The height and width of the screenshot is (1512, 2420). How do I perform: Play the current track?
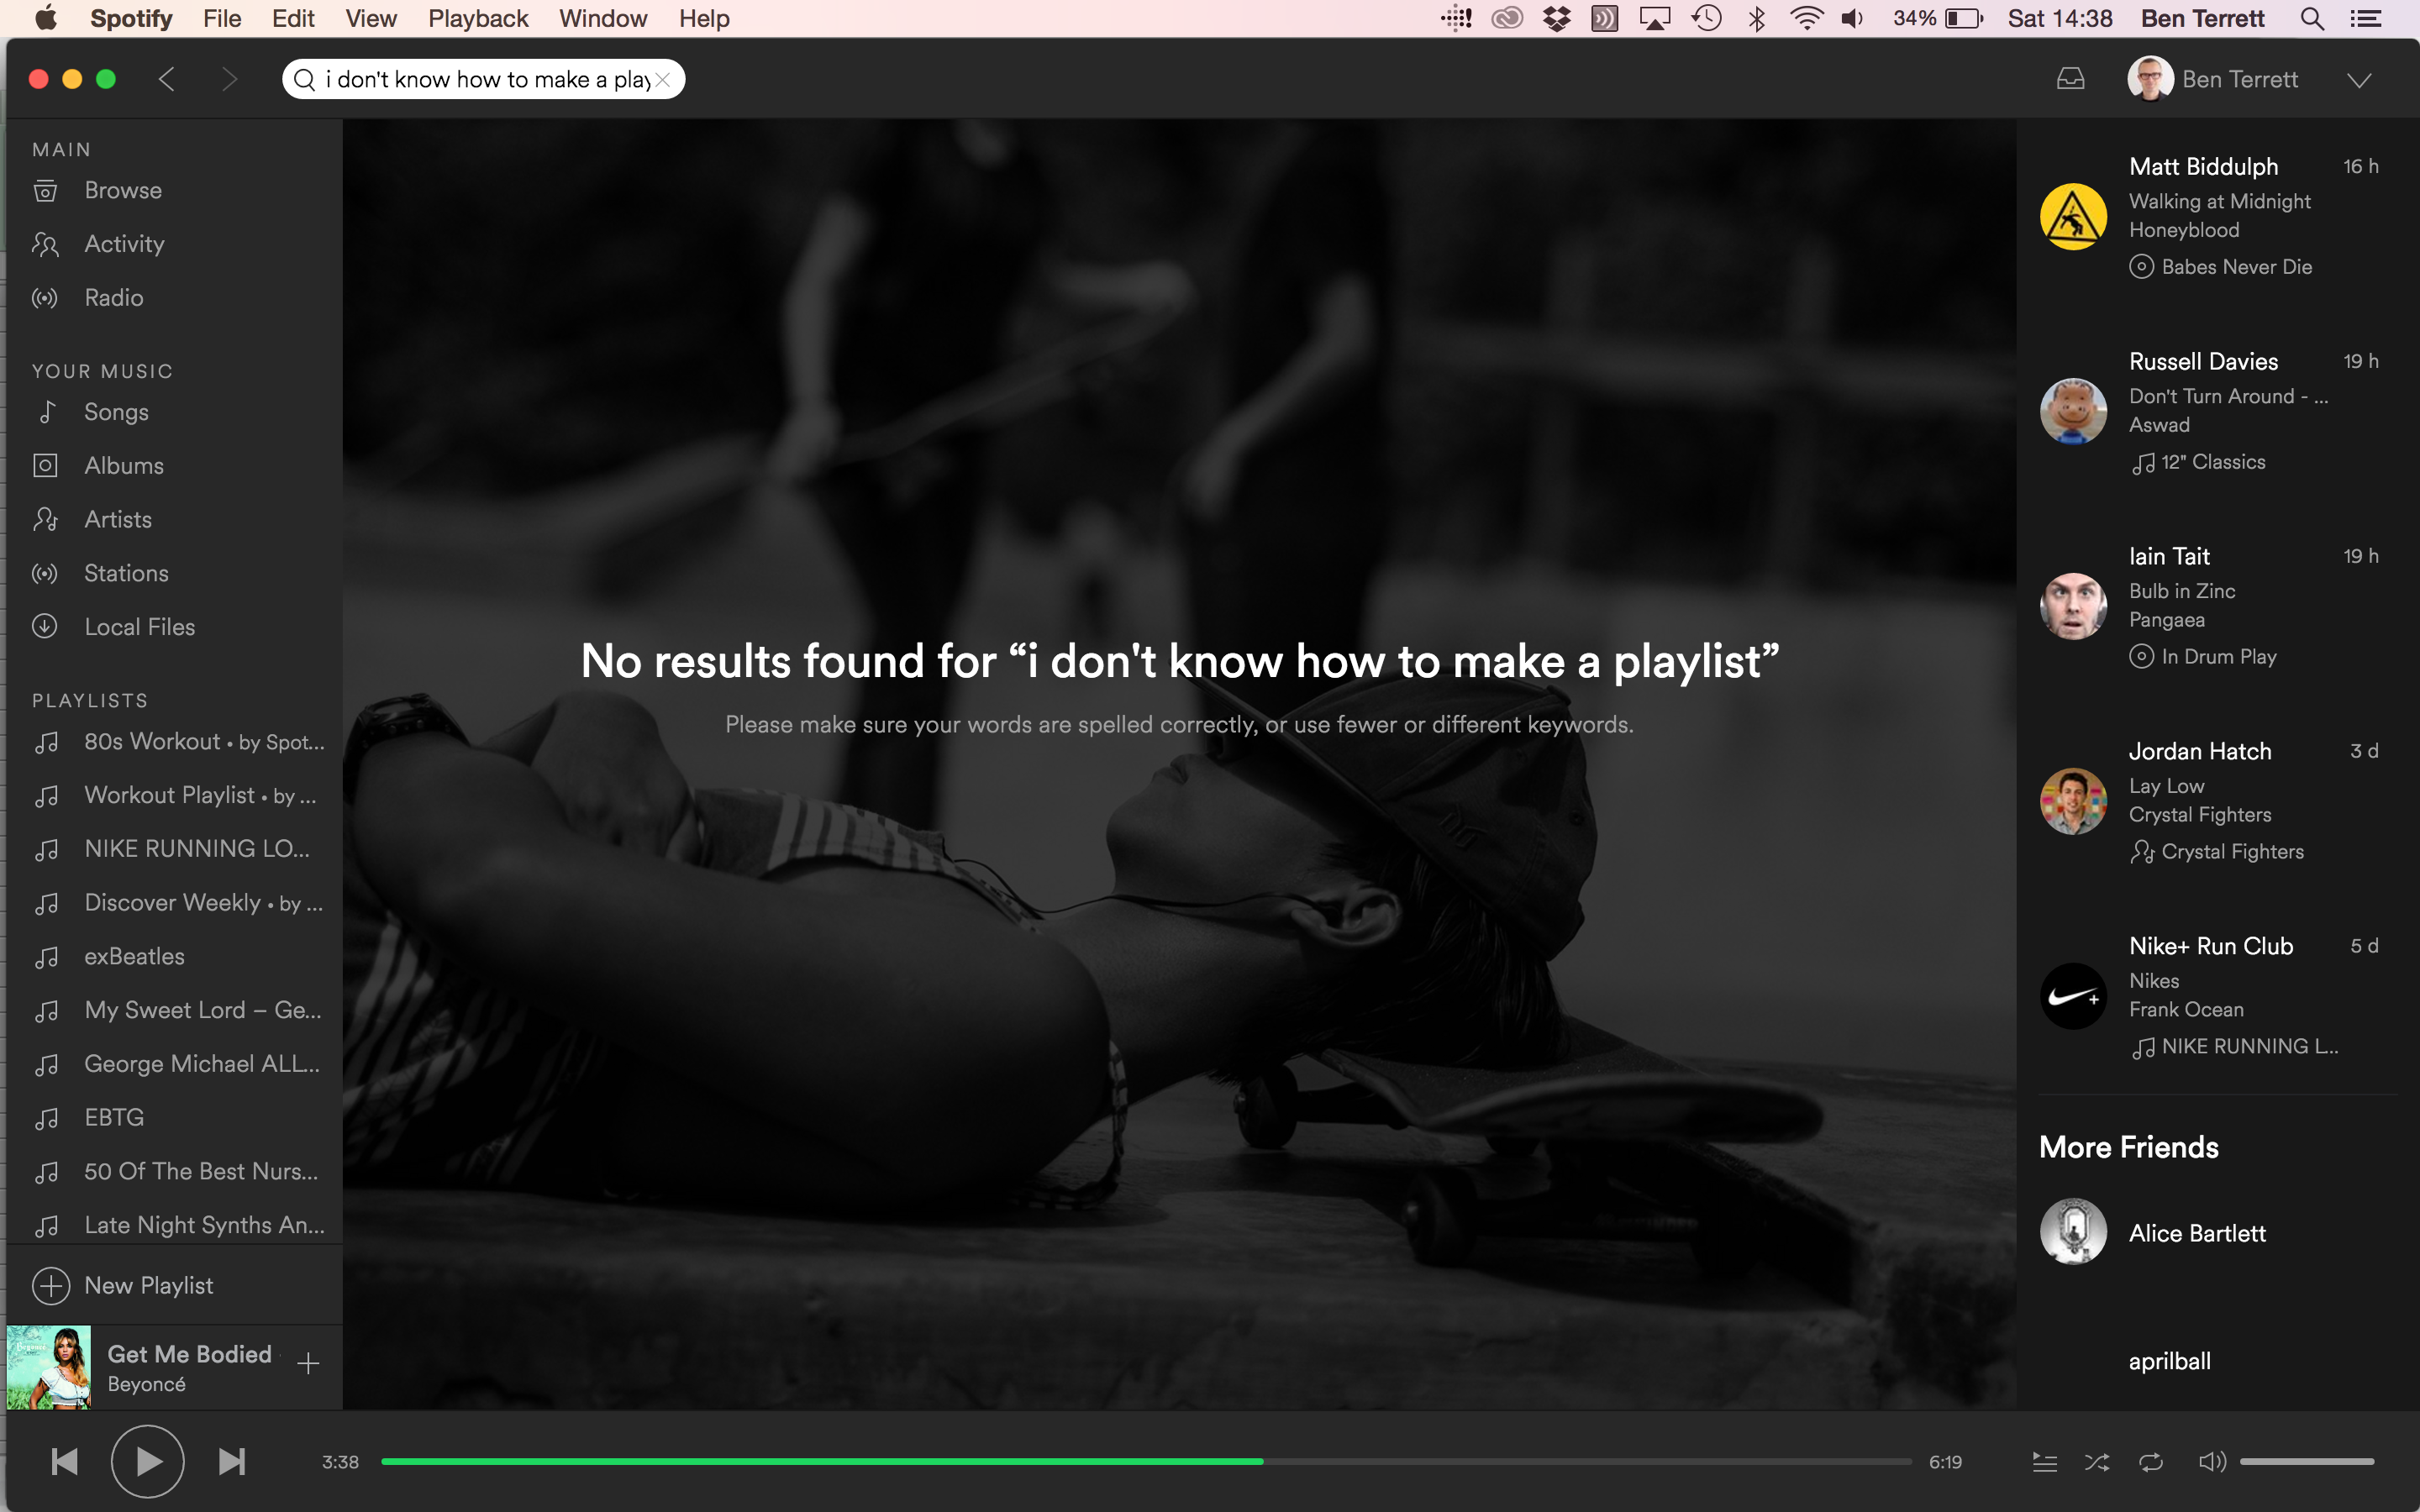point(146,1461)
